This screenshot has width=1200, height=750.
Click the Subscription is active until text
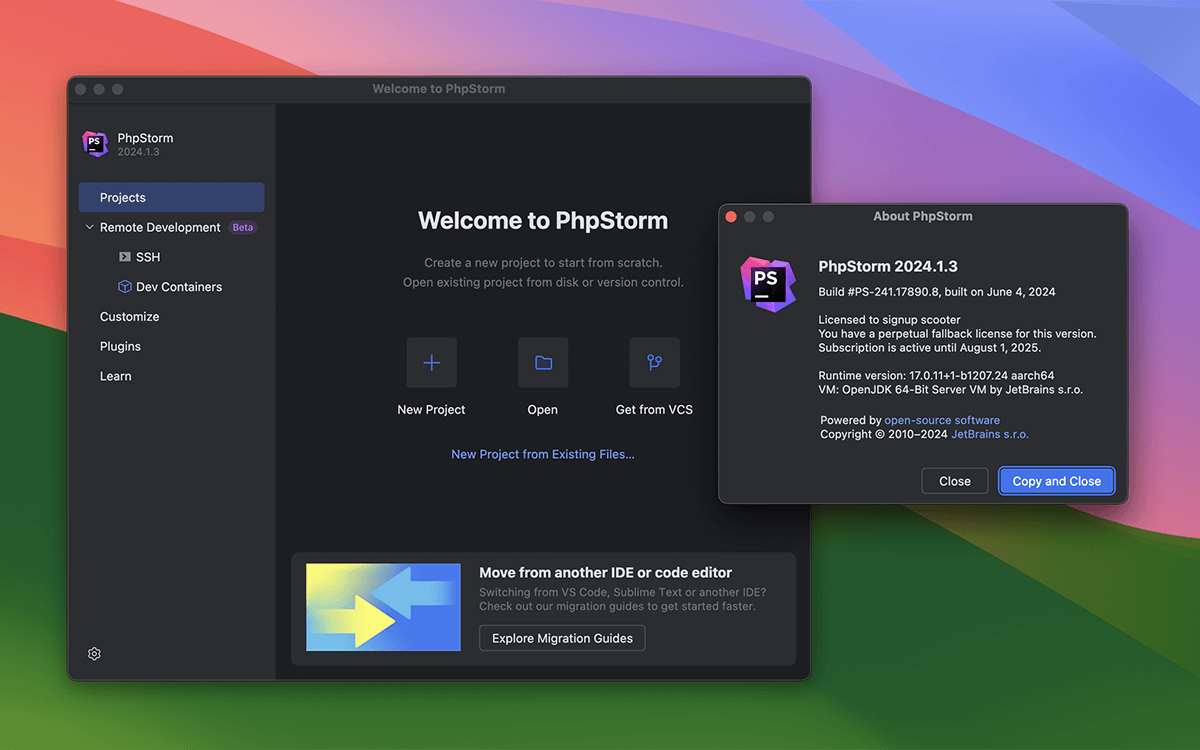930,348
